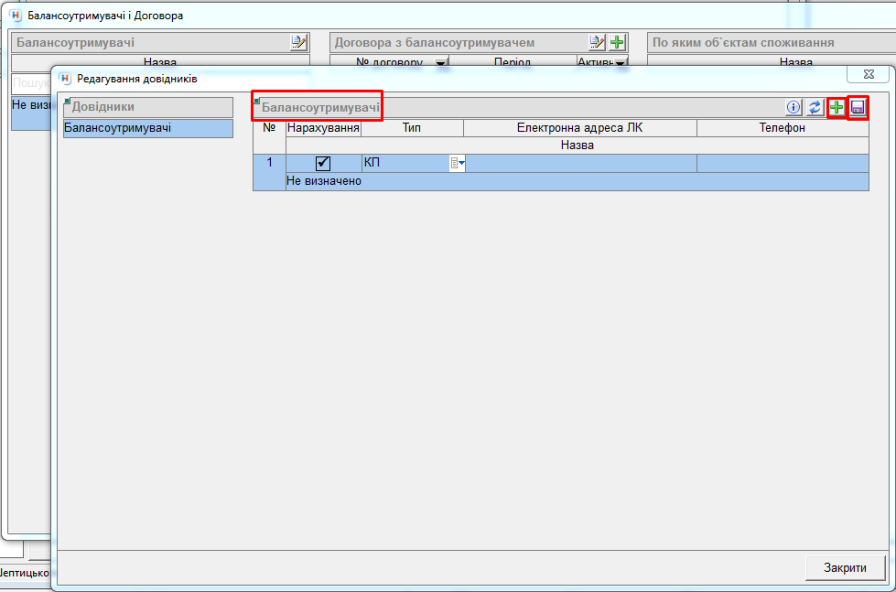Click the Нарахування column header
The height and width of the screenshot is (592, 896).
323,128
